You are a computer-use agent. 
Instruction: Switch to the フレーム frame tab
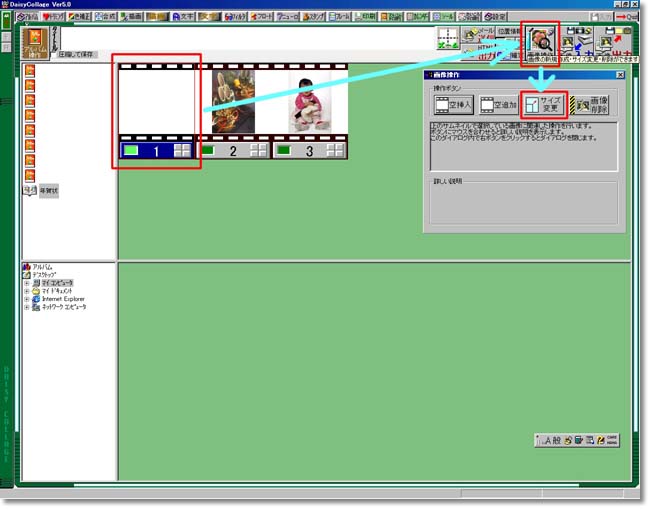(x=340, y=17)
